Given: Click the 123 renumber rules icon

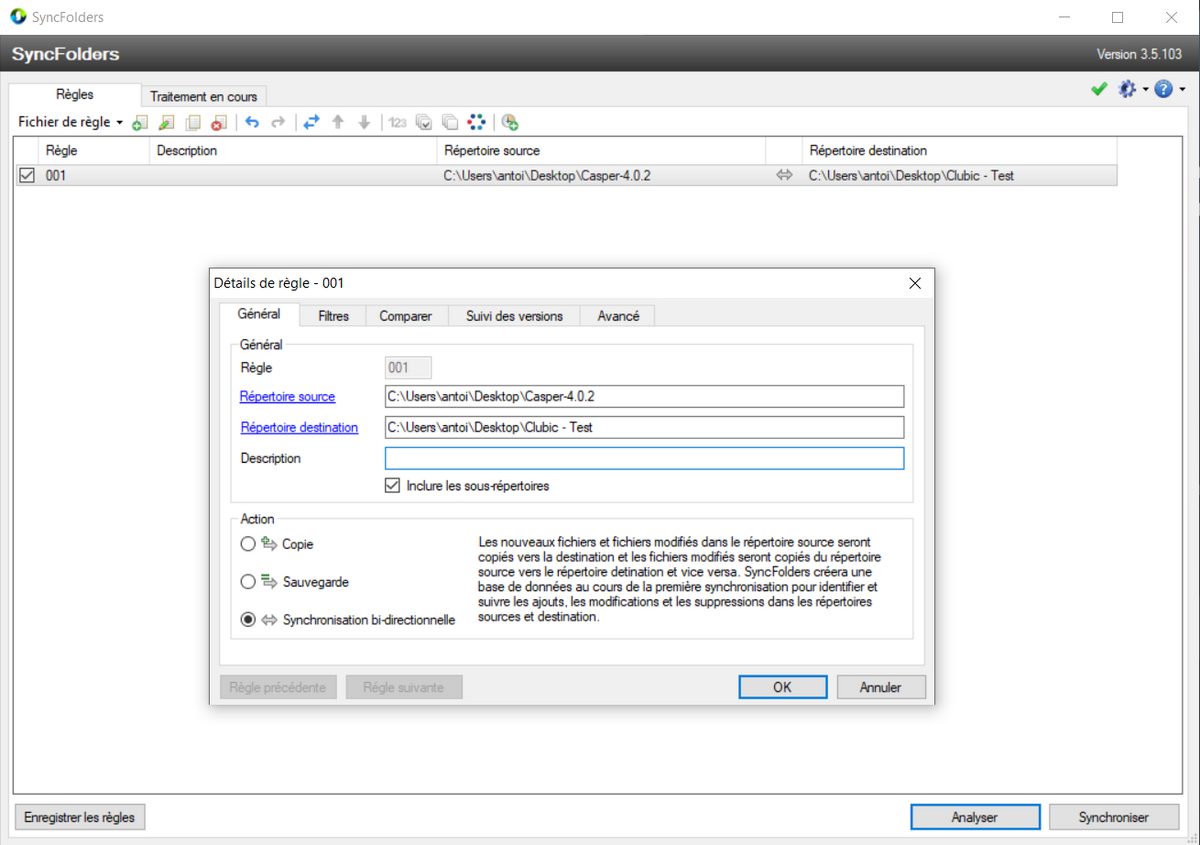Looking at the screenshot, I should [x=398, y=122].
